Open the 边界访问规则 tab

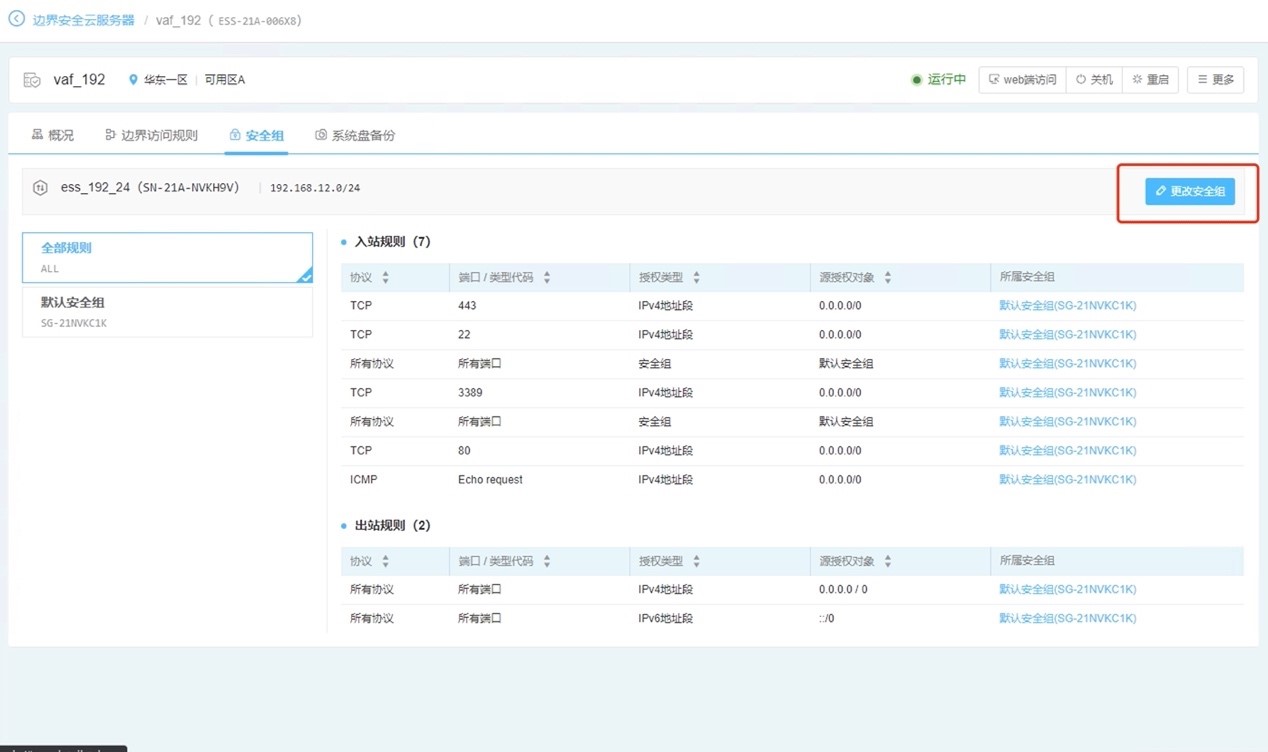pyautogui.click(x=151, y=135)
